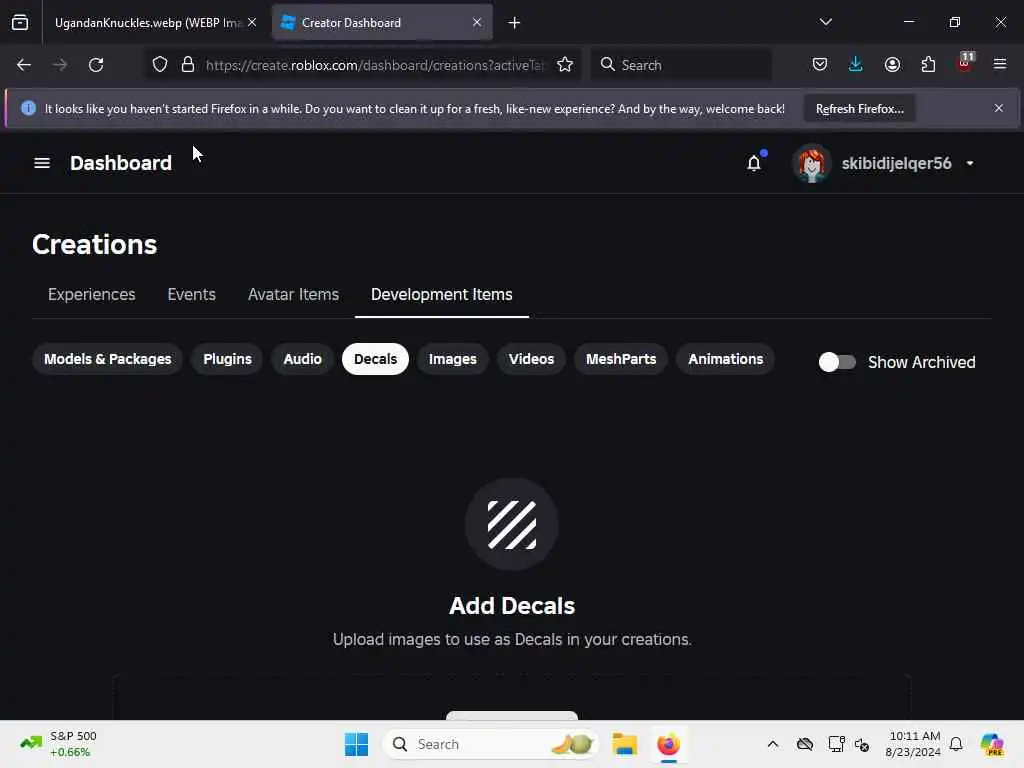Image resolution: width=1024 pixels, height=768 pixels.
Task: Open File Explorer from the taskbar
Action: [x=625, y=744]
